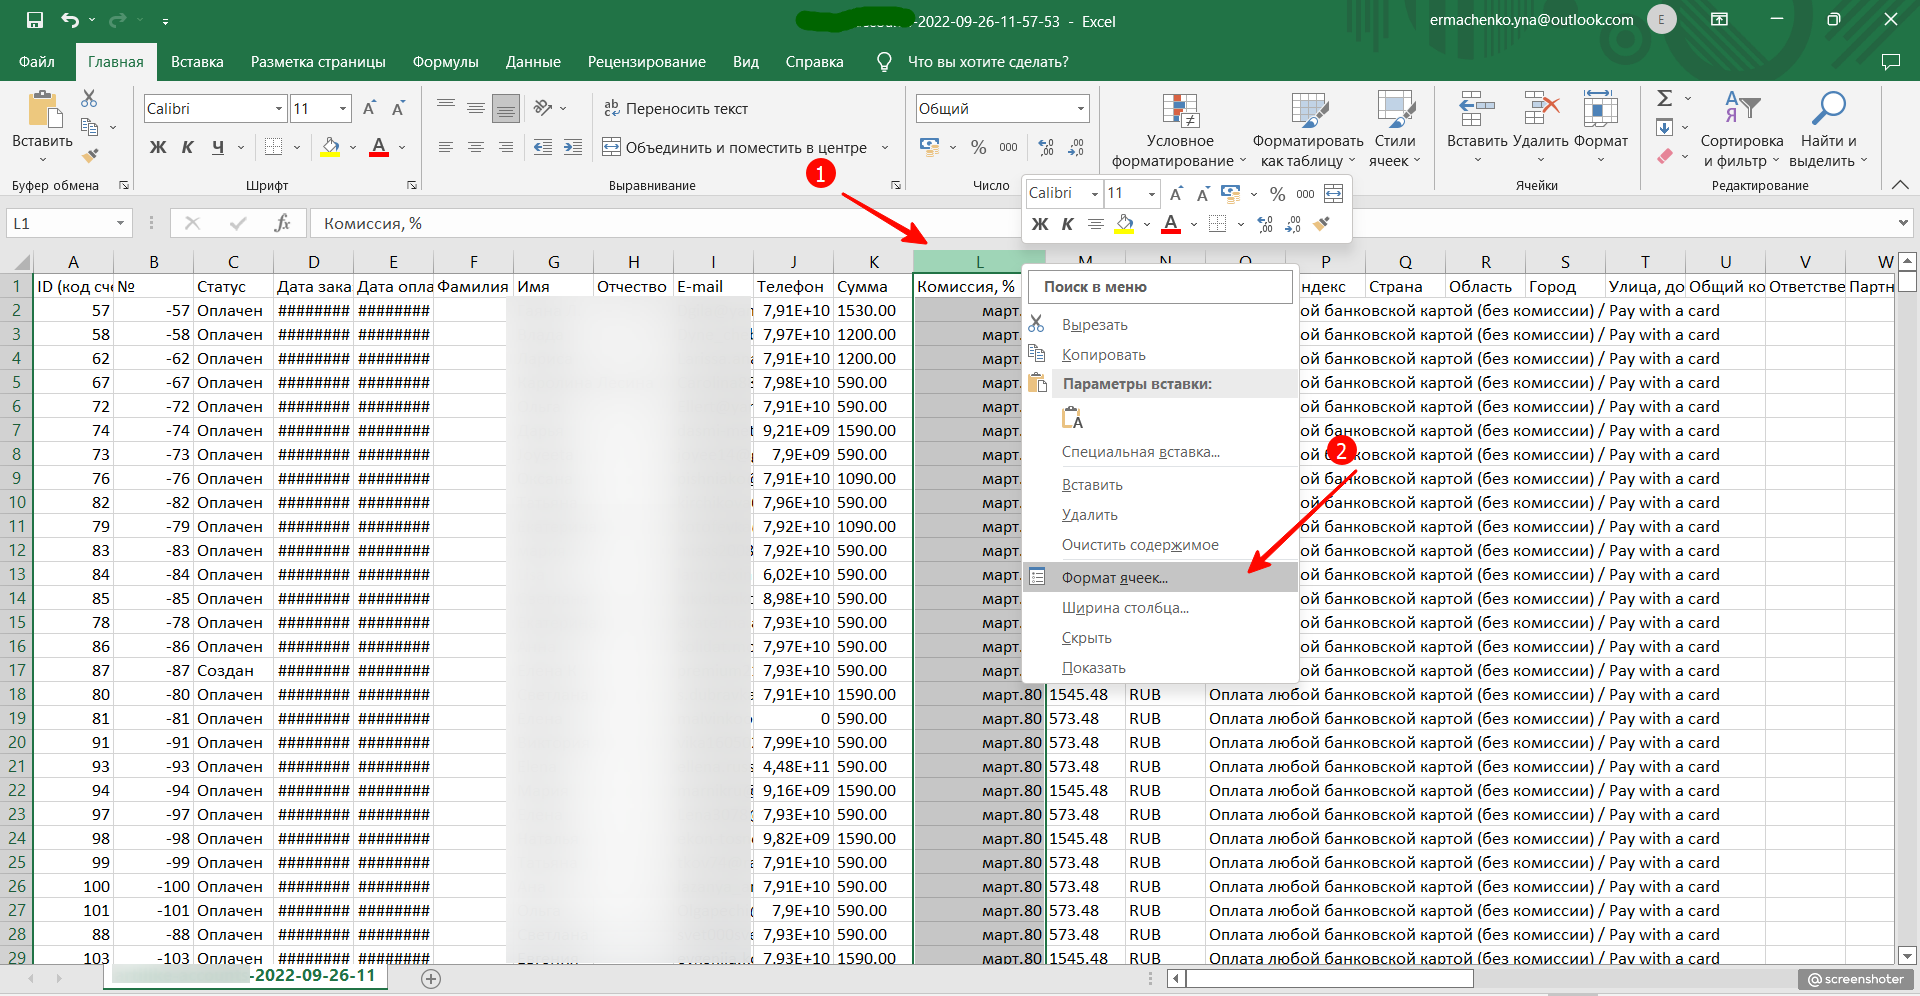Expand the number format dropdown
Viewport: 1920px width, 996px height.
(1080, 108)
